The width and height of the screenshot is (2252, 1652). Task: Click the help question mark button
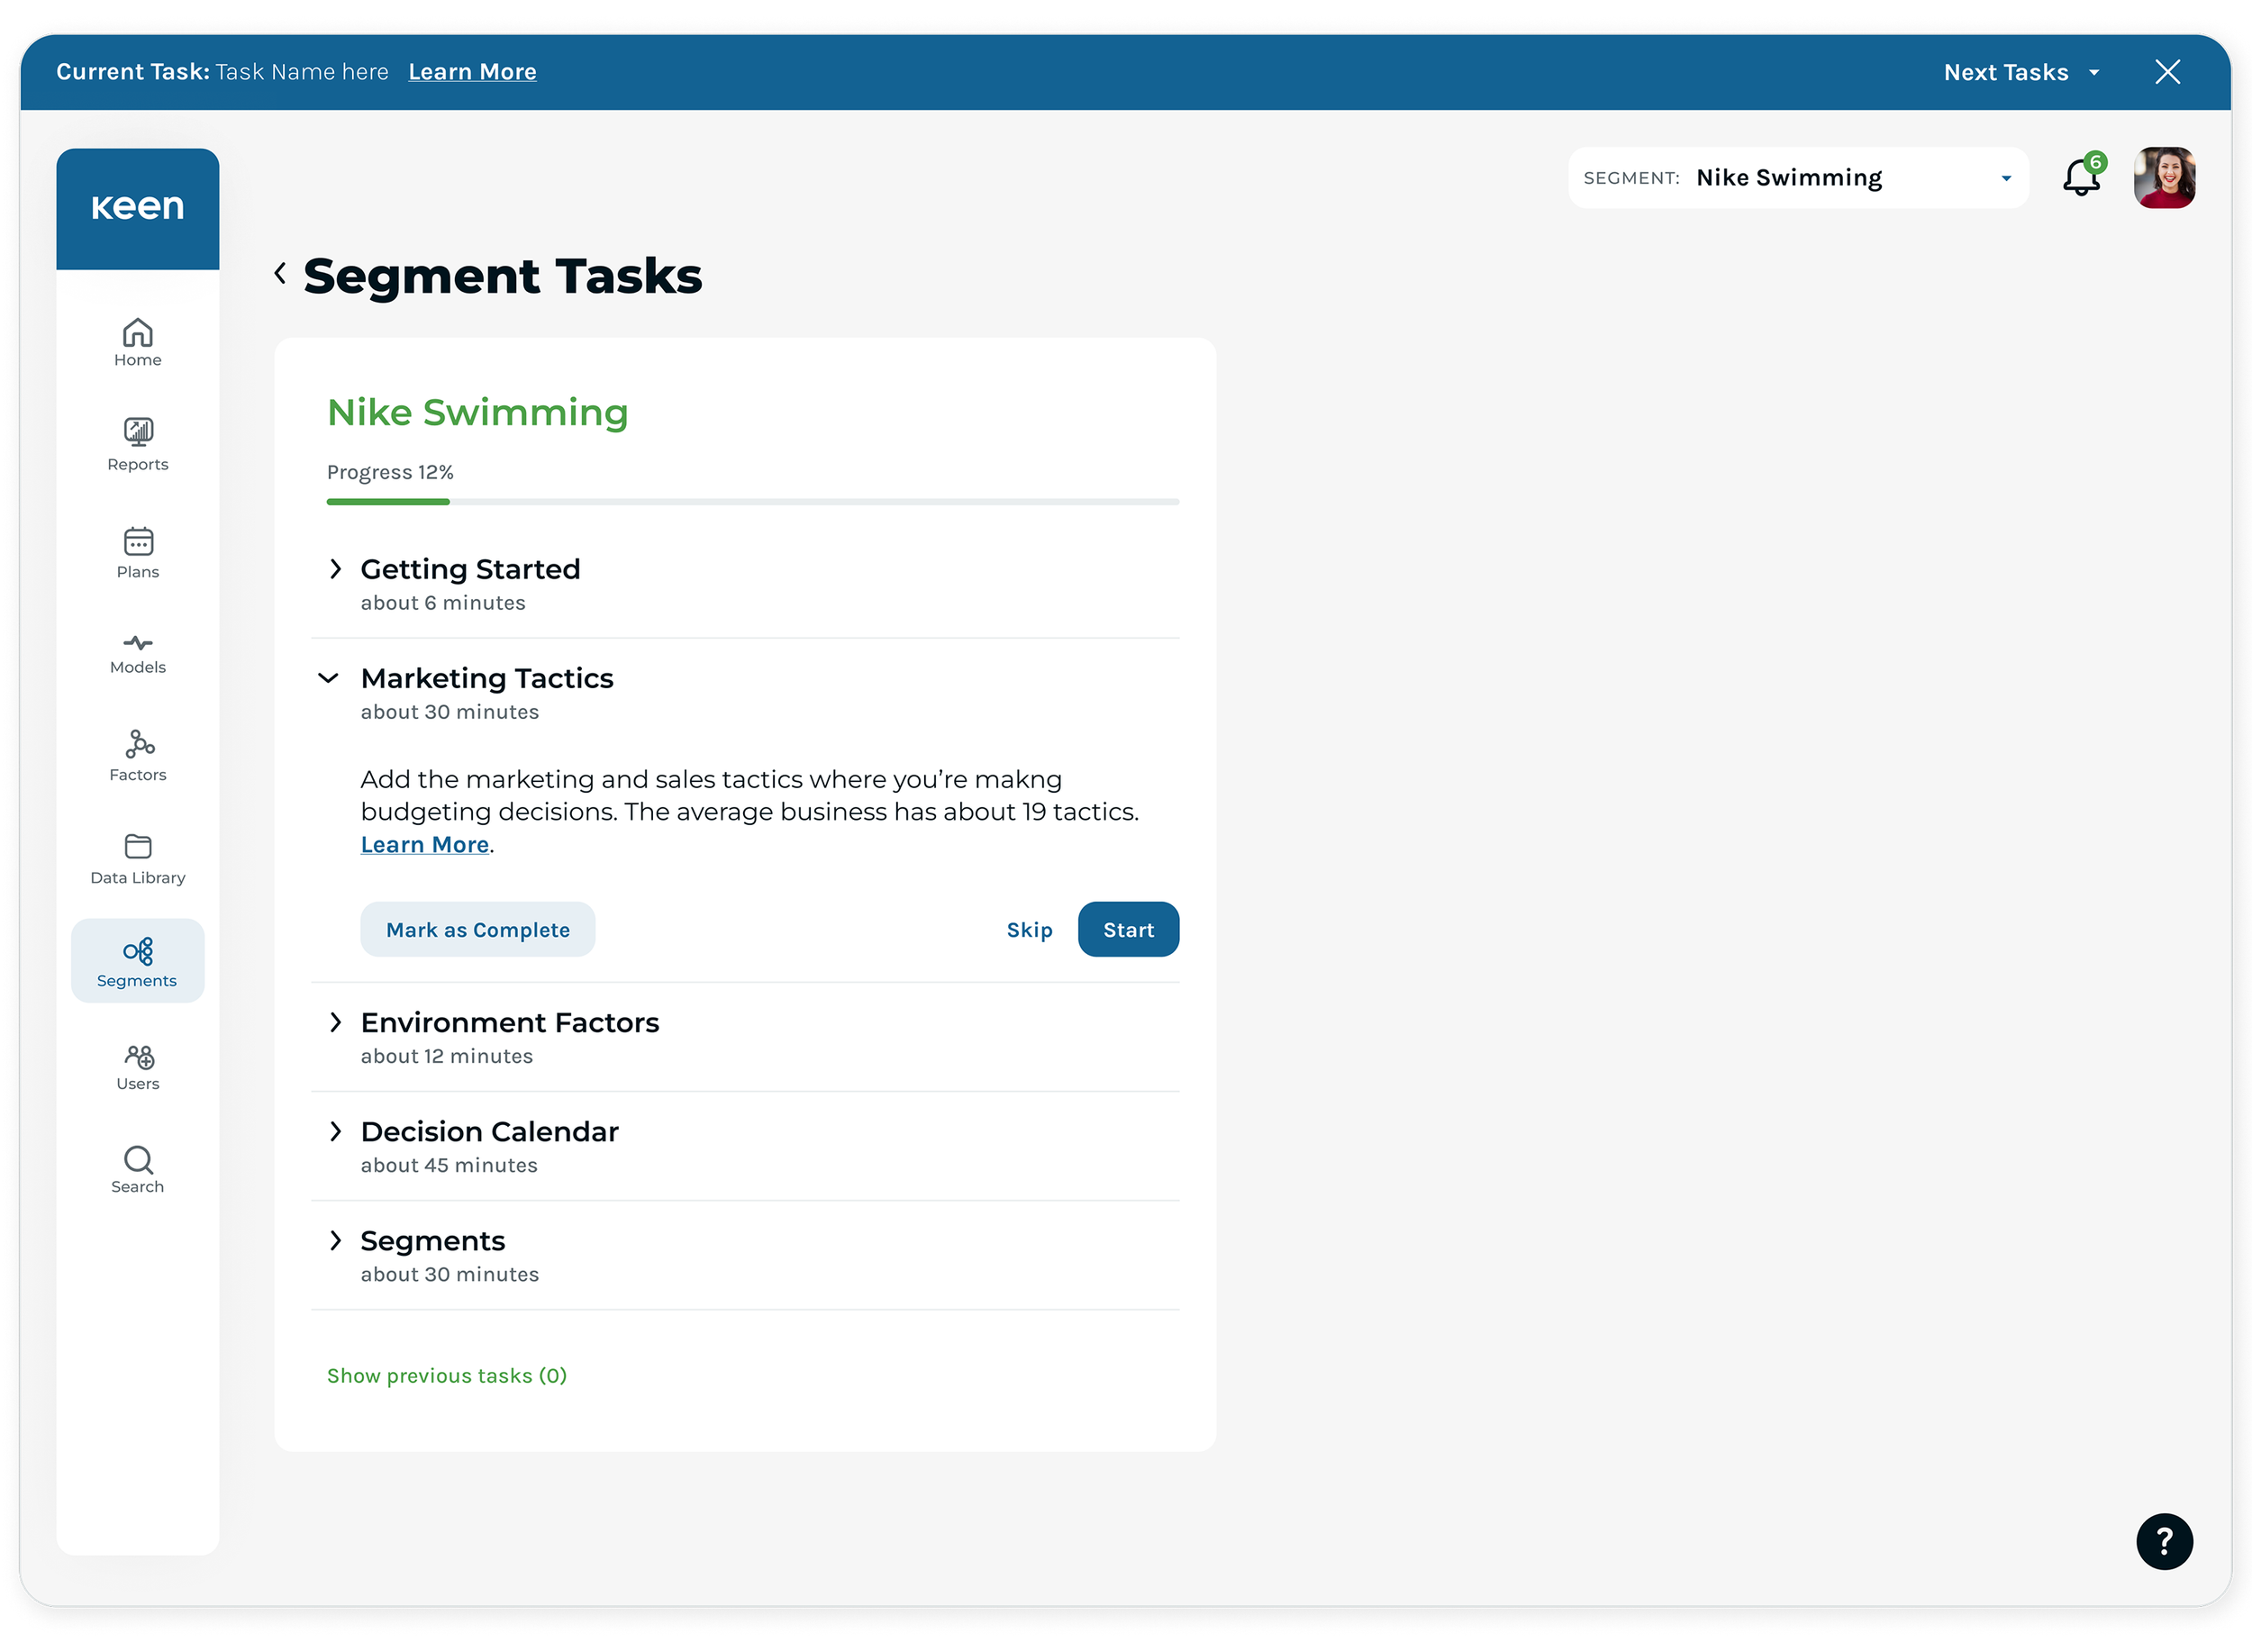(2163, 1541)
